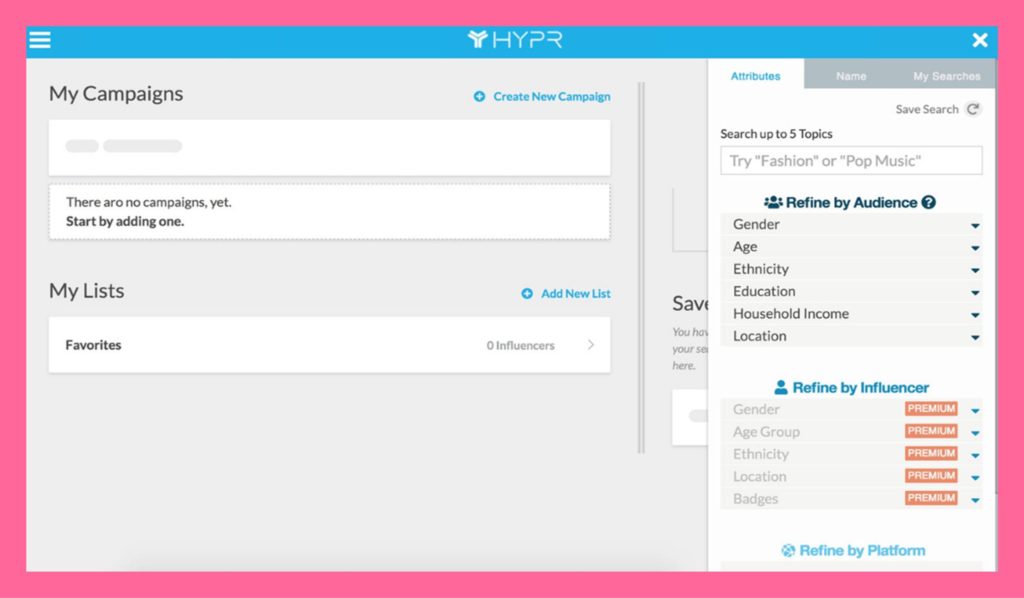The height and width of the screenshot is (598, 1024).
Task: Click 'Start by adding one.' text
Action: (125, 221)
